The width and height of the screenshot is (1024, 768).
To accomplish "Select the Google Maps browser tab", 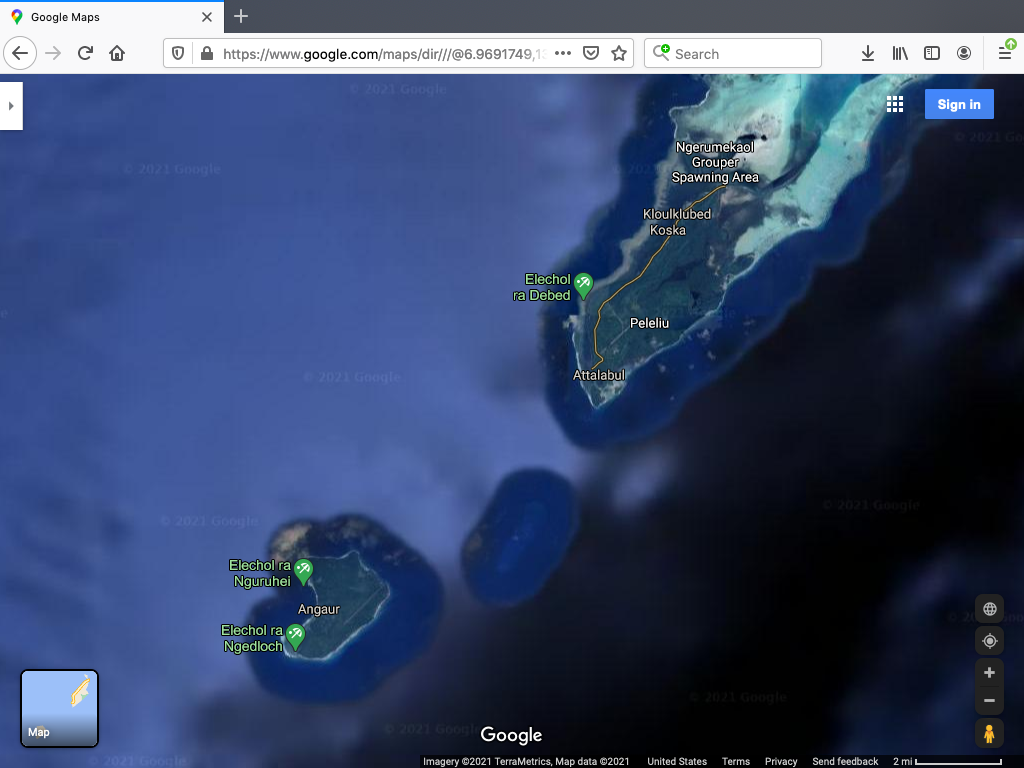I will tap(110, 17).
